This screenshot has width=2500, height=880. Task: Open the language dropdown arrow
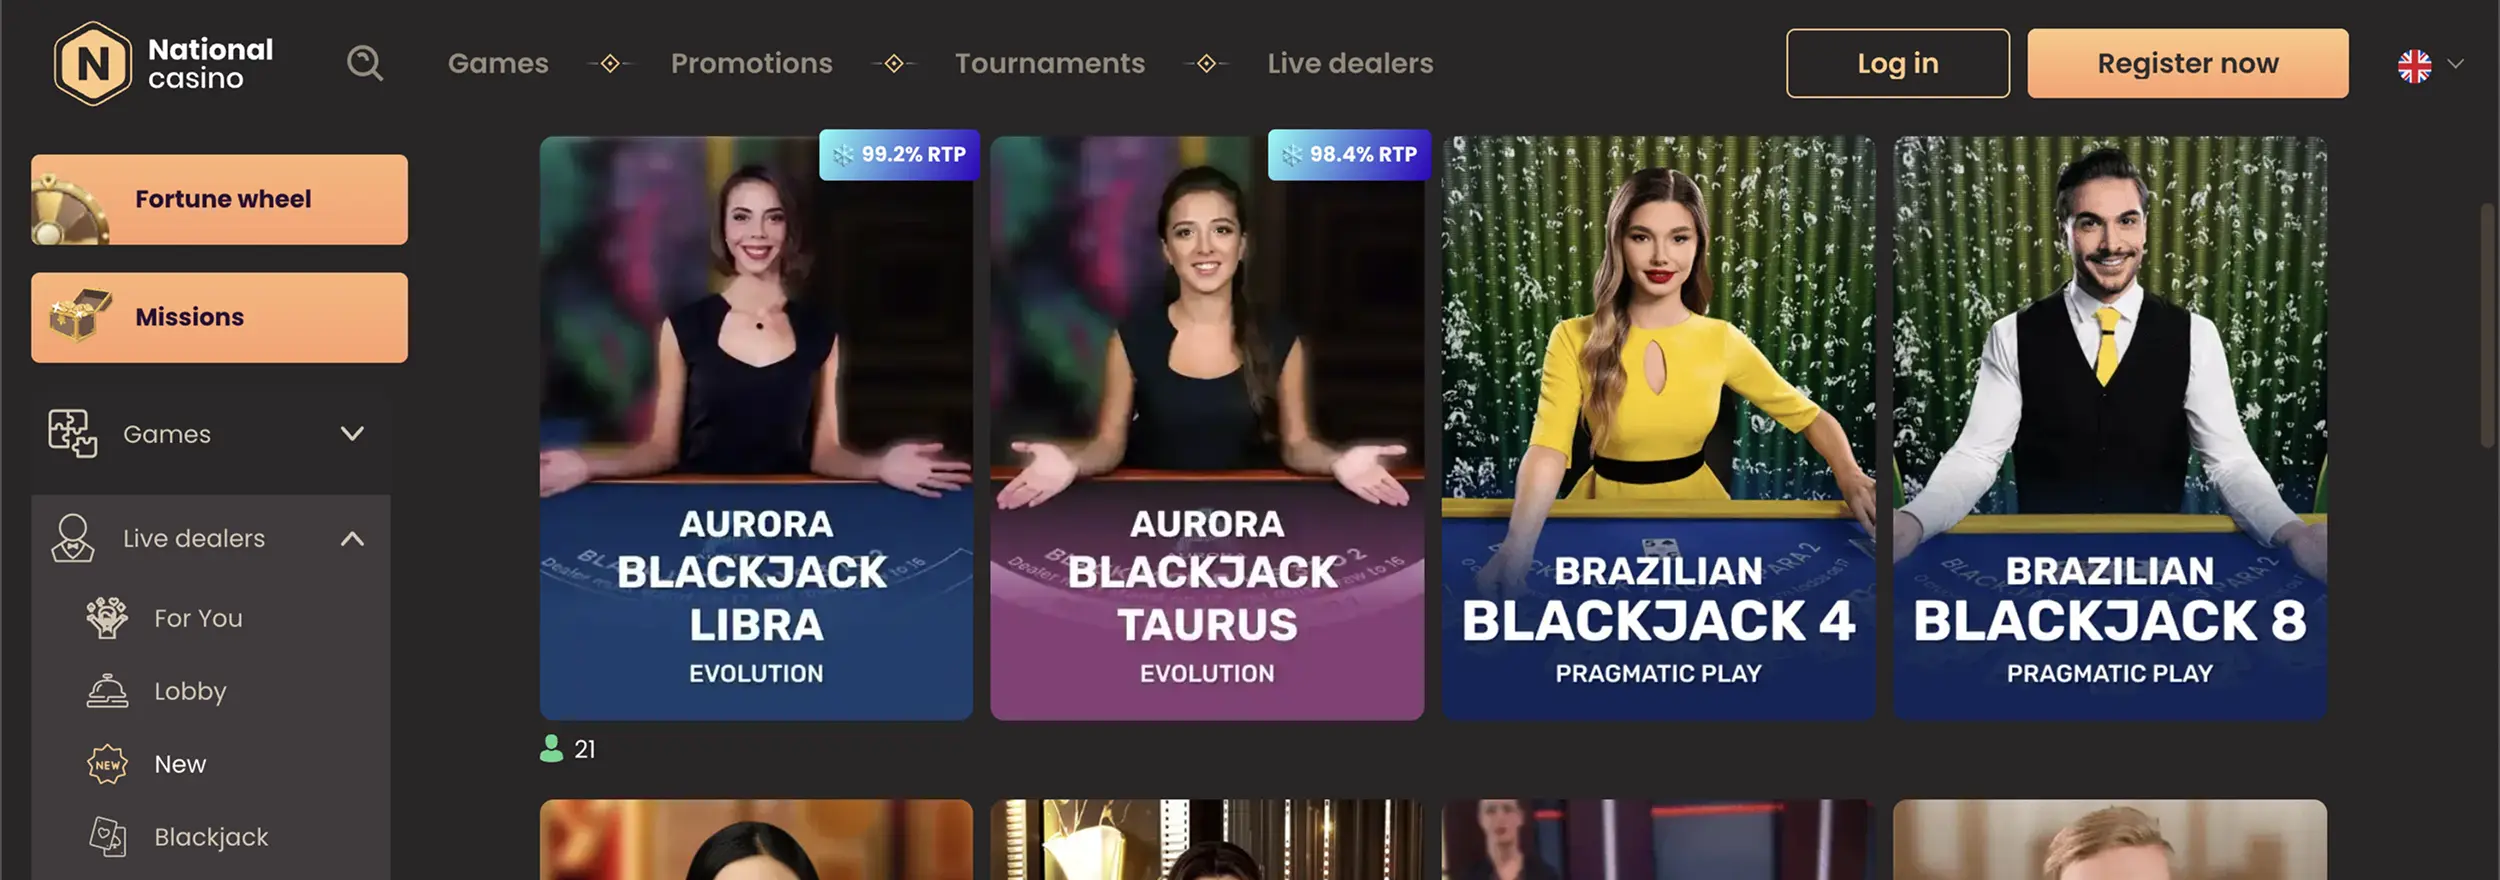(x=2455, y=65)
